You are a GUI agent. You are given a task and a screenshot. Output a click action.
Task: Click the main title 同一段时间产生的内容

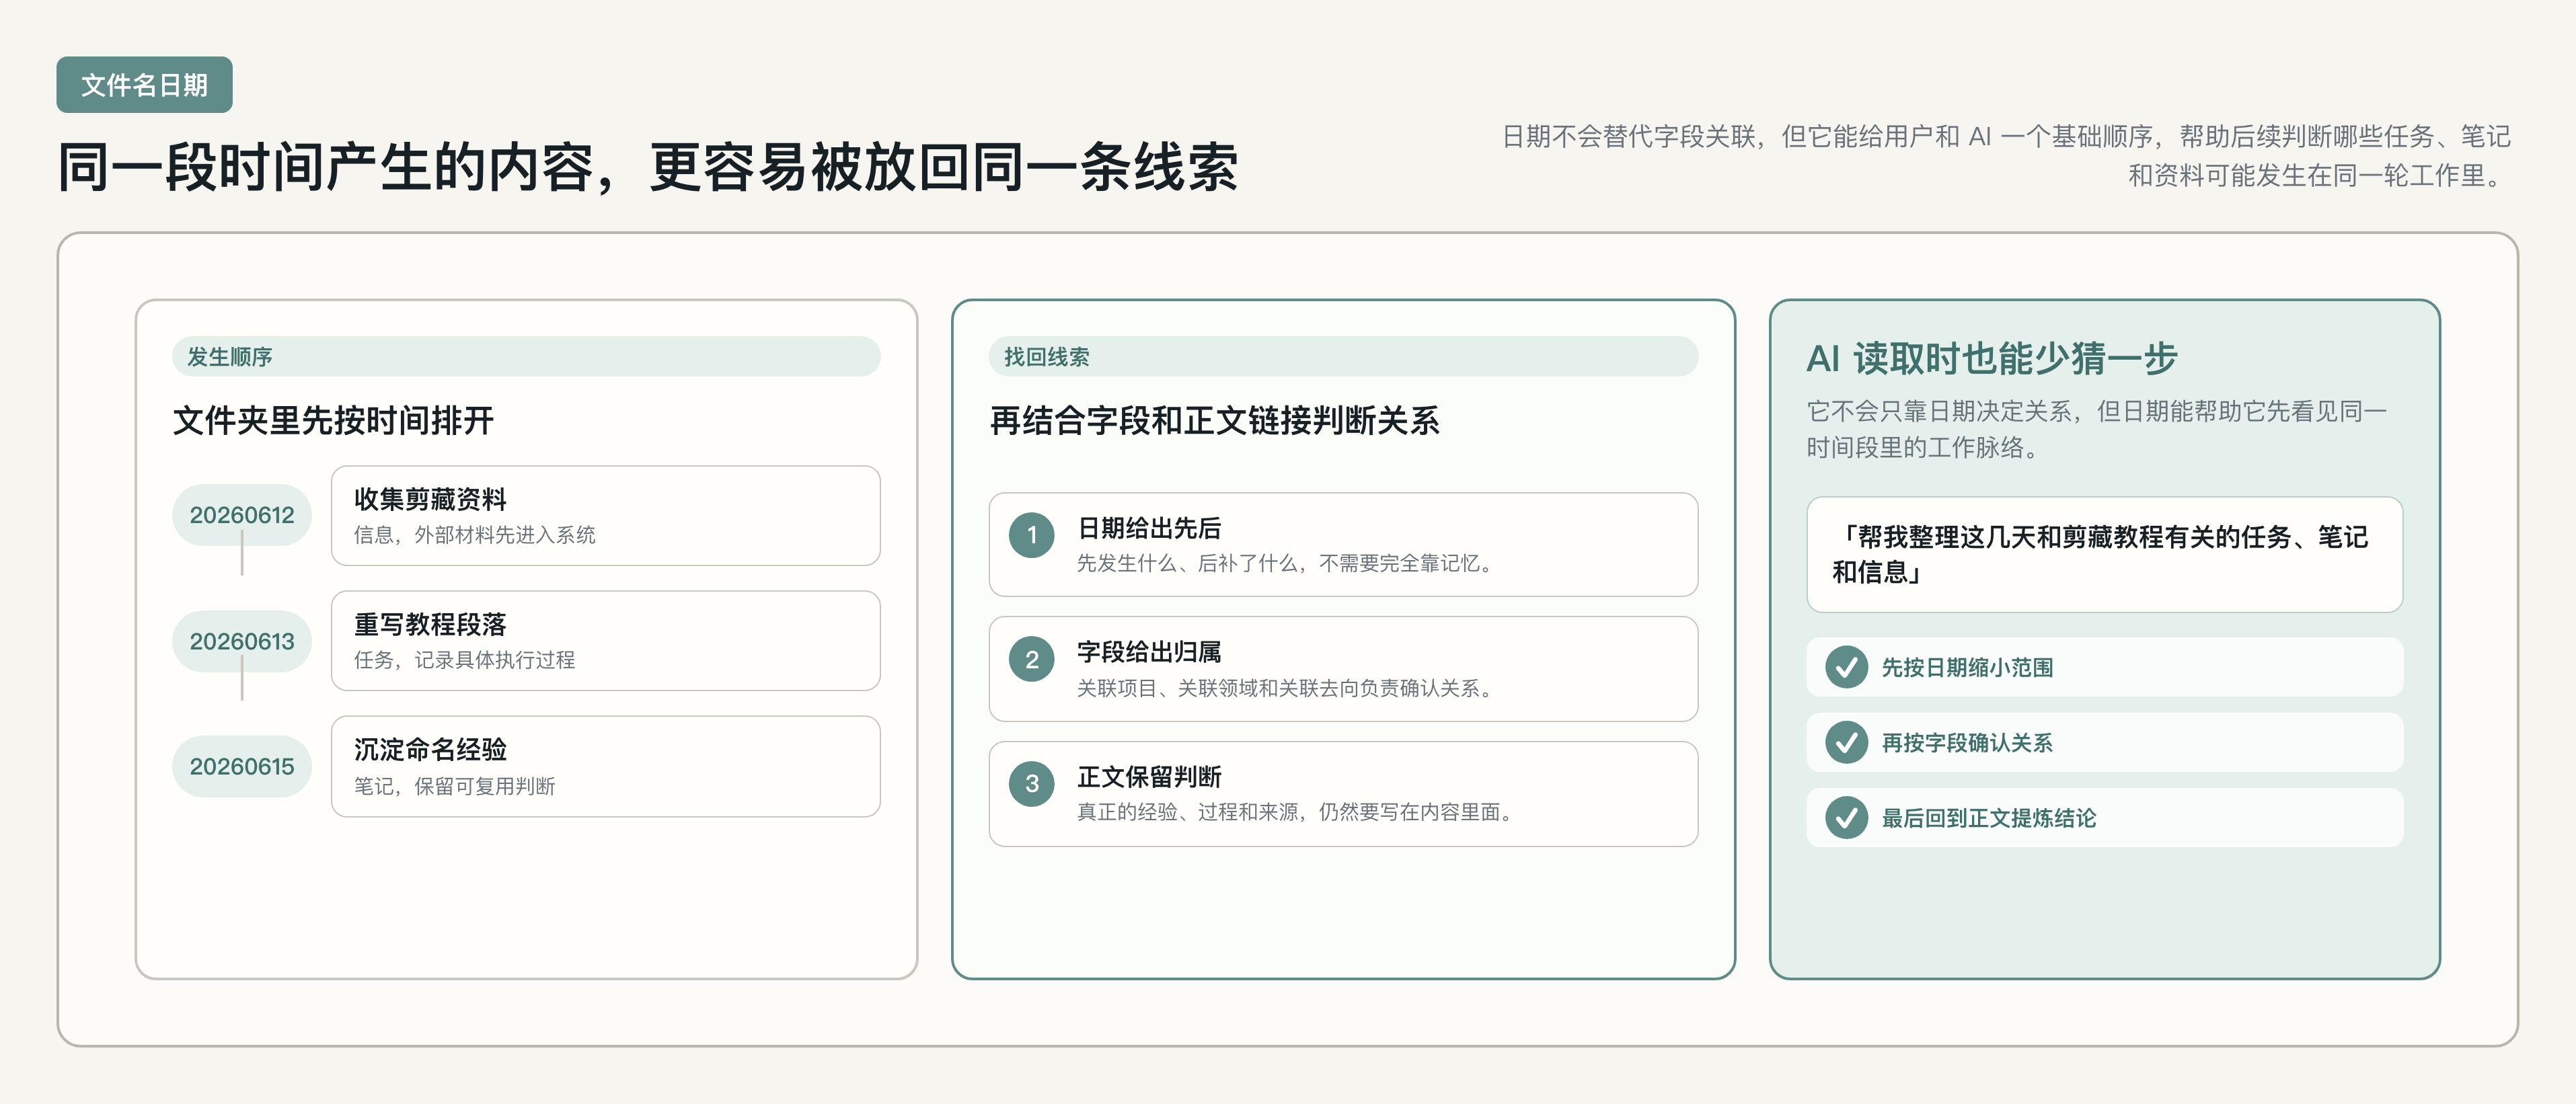pos(648,166)
